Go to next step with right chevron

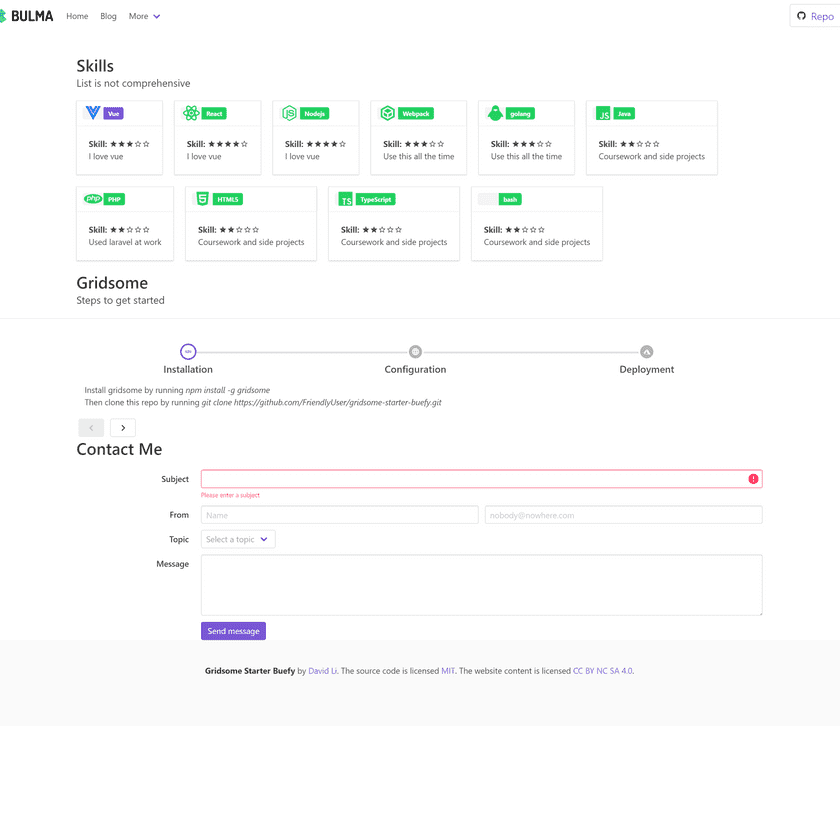(x=122, y=428)
